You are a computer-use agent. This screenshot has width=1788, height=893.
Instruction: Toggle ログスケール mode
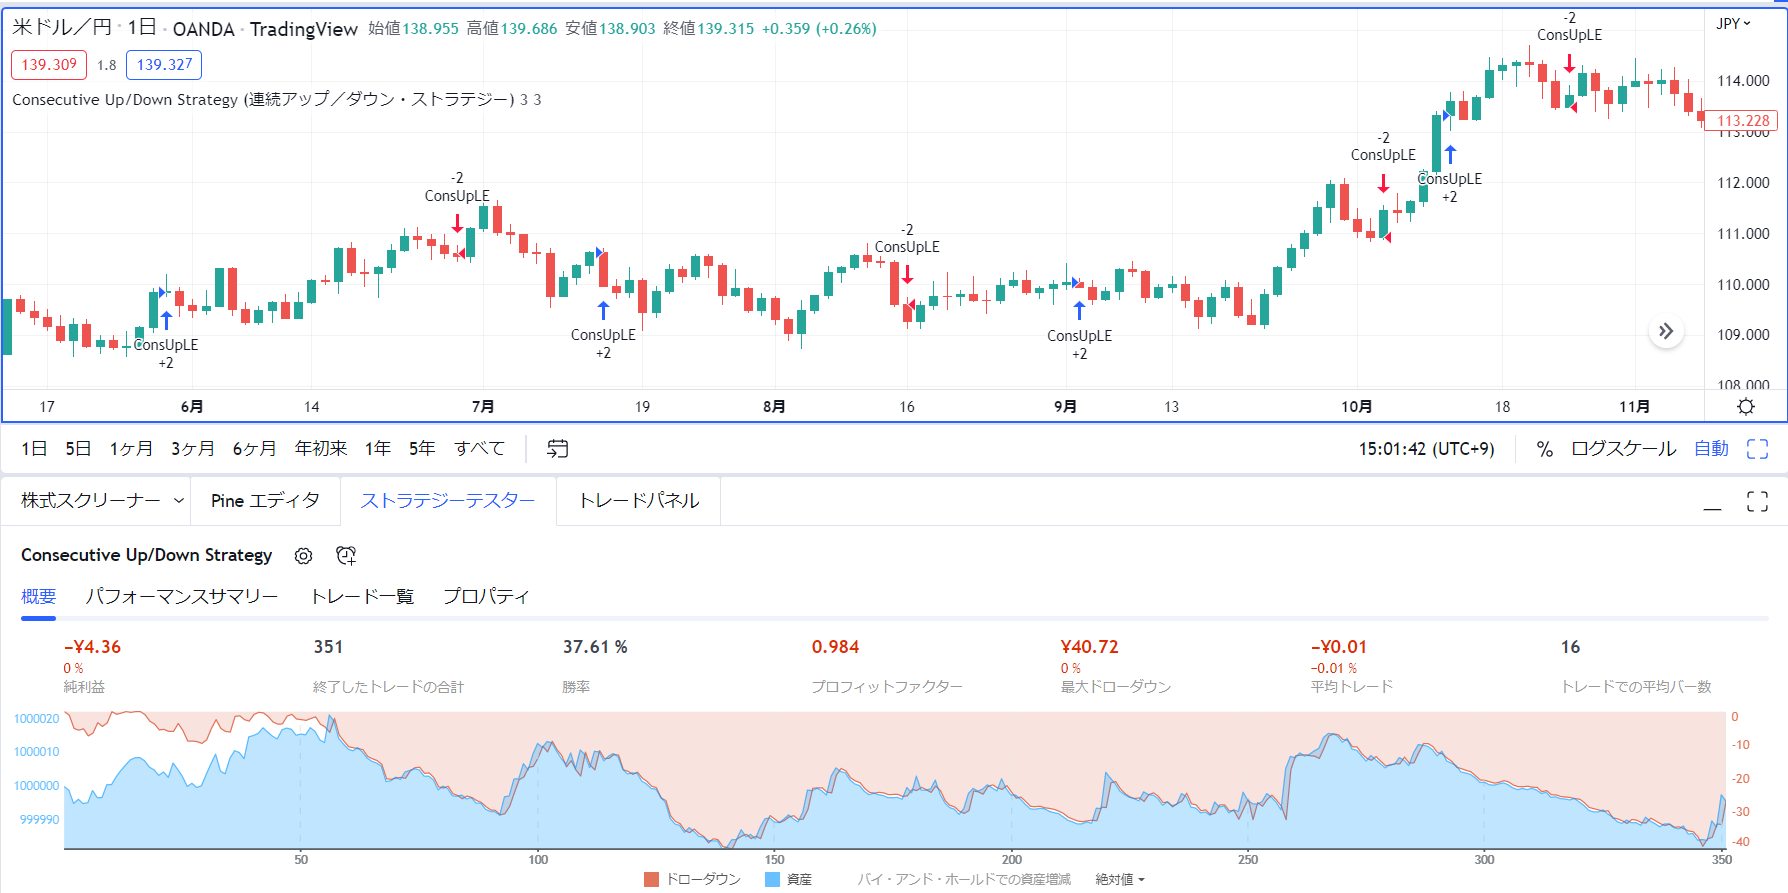[1623, 449]
